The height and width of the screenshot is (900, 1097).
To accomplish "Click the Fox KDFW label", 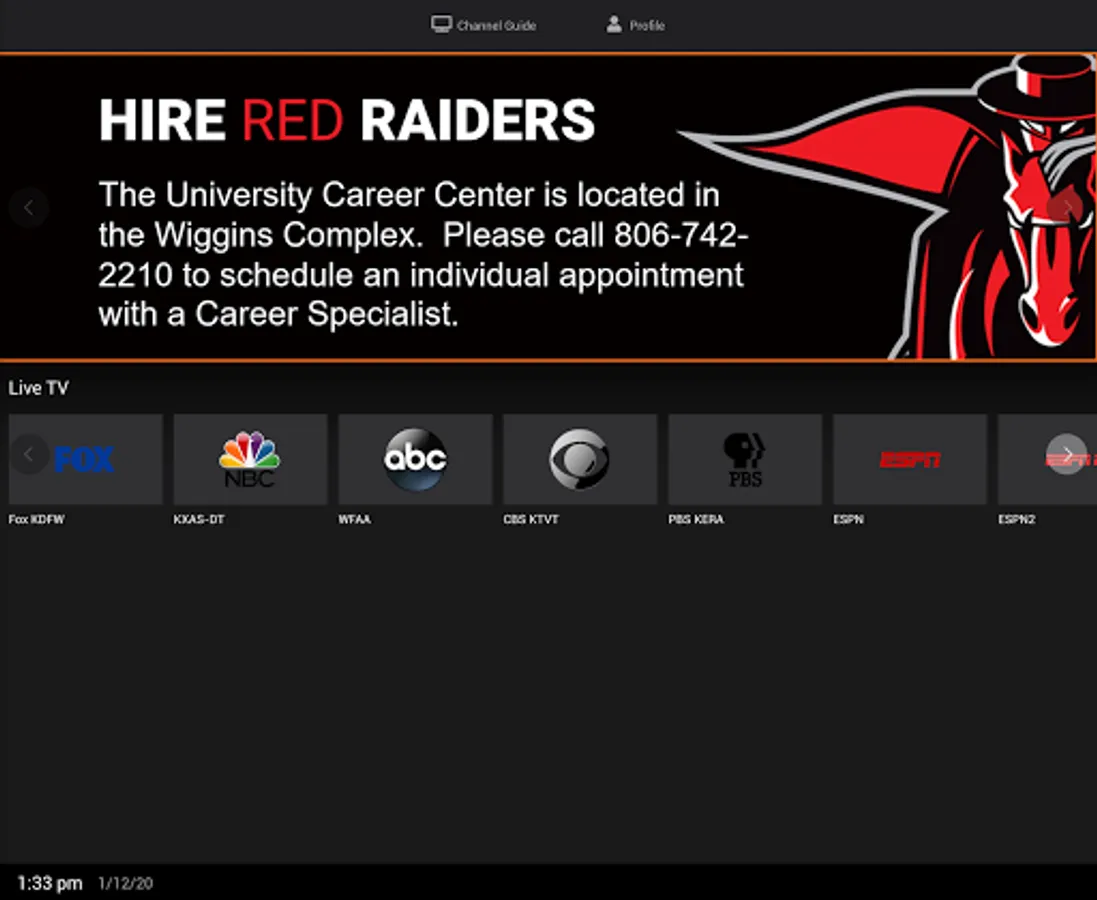I will click(36, 519).
